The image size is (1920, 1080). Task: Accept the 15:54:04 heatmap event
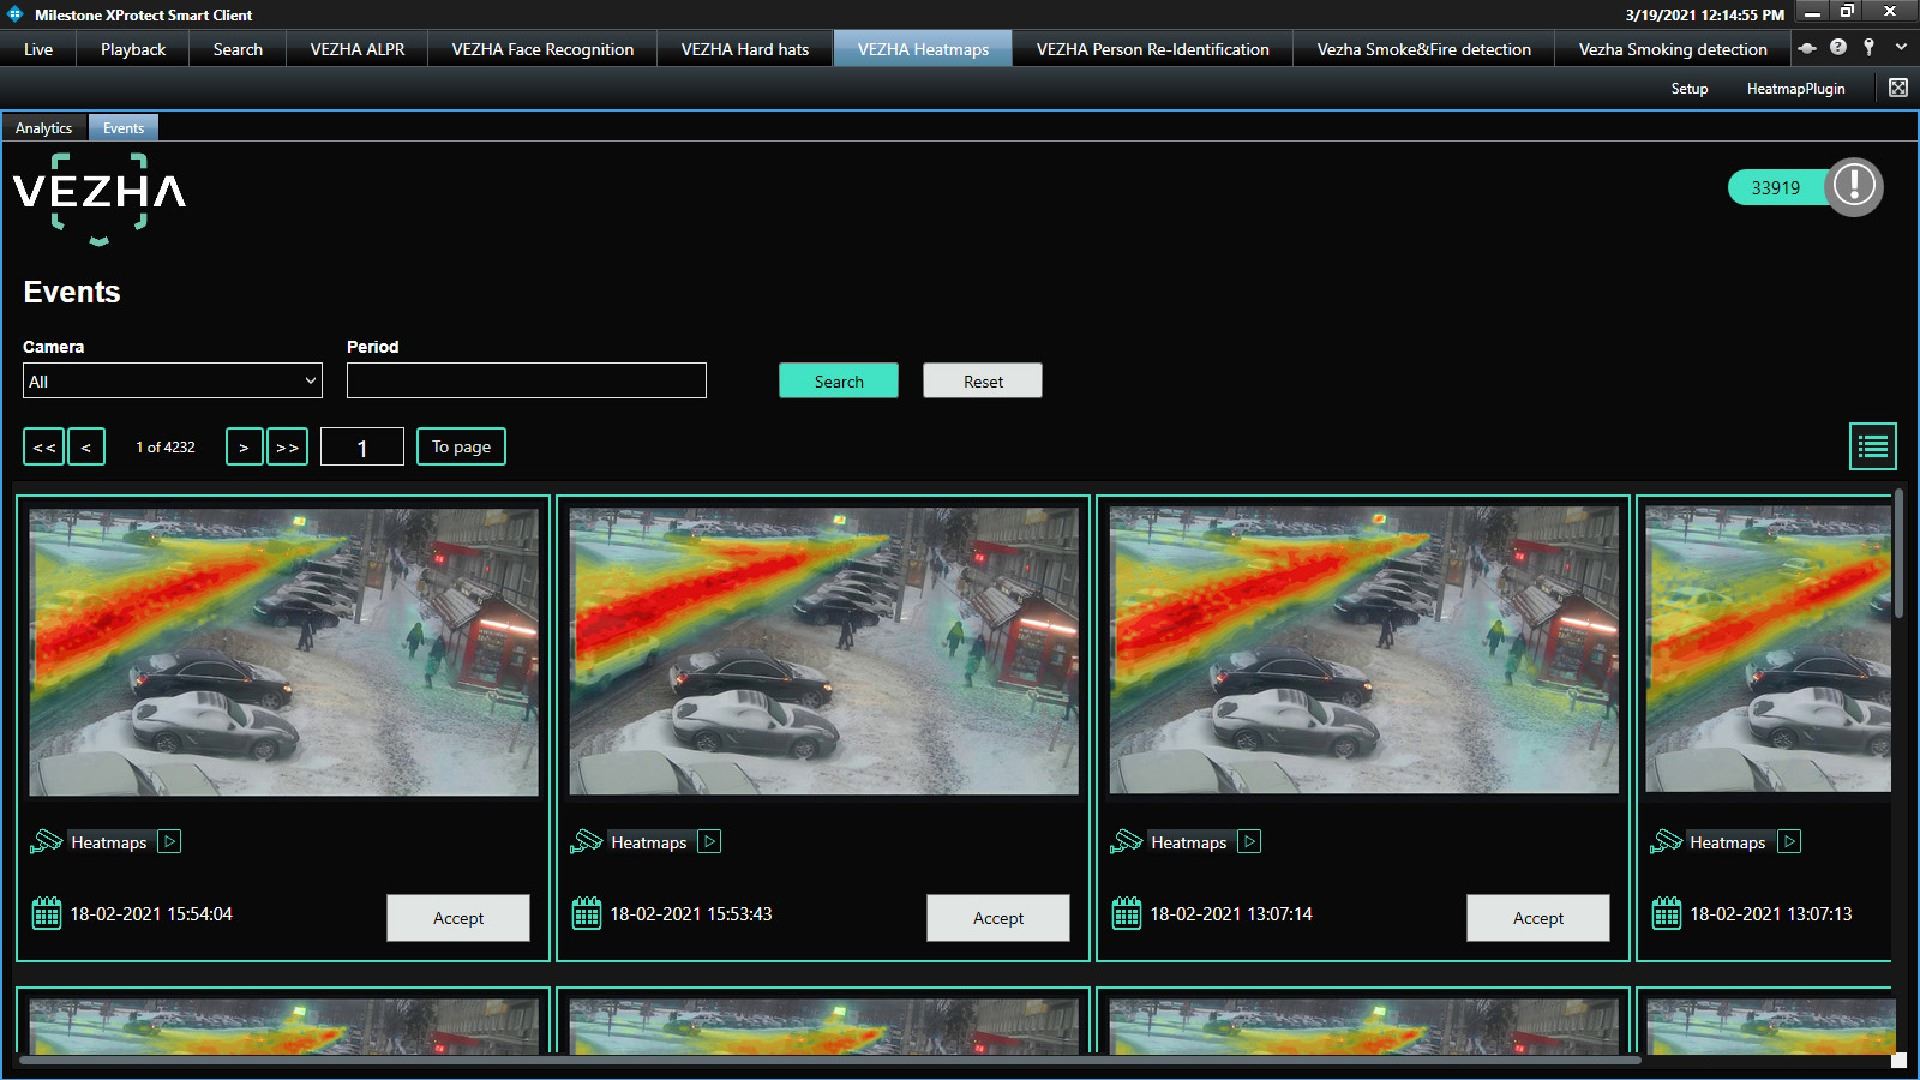(x=458, y=917)
